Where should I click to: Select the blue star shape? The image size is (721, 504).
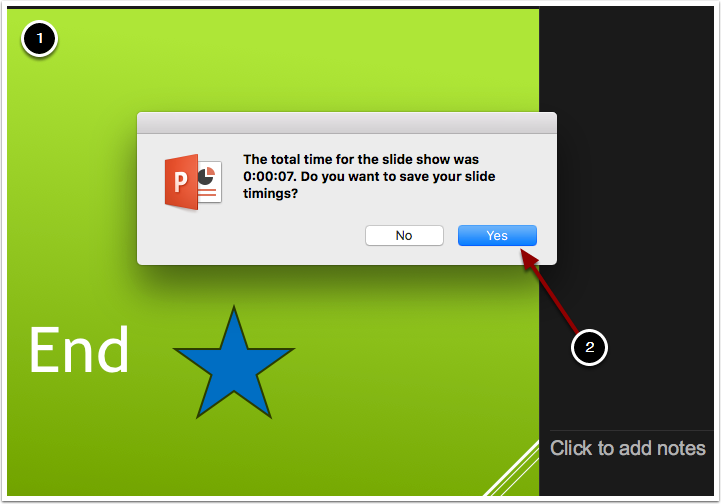234,363
